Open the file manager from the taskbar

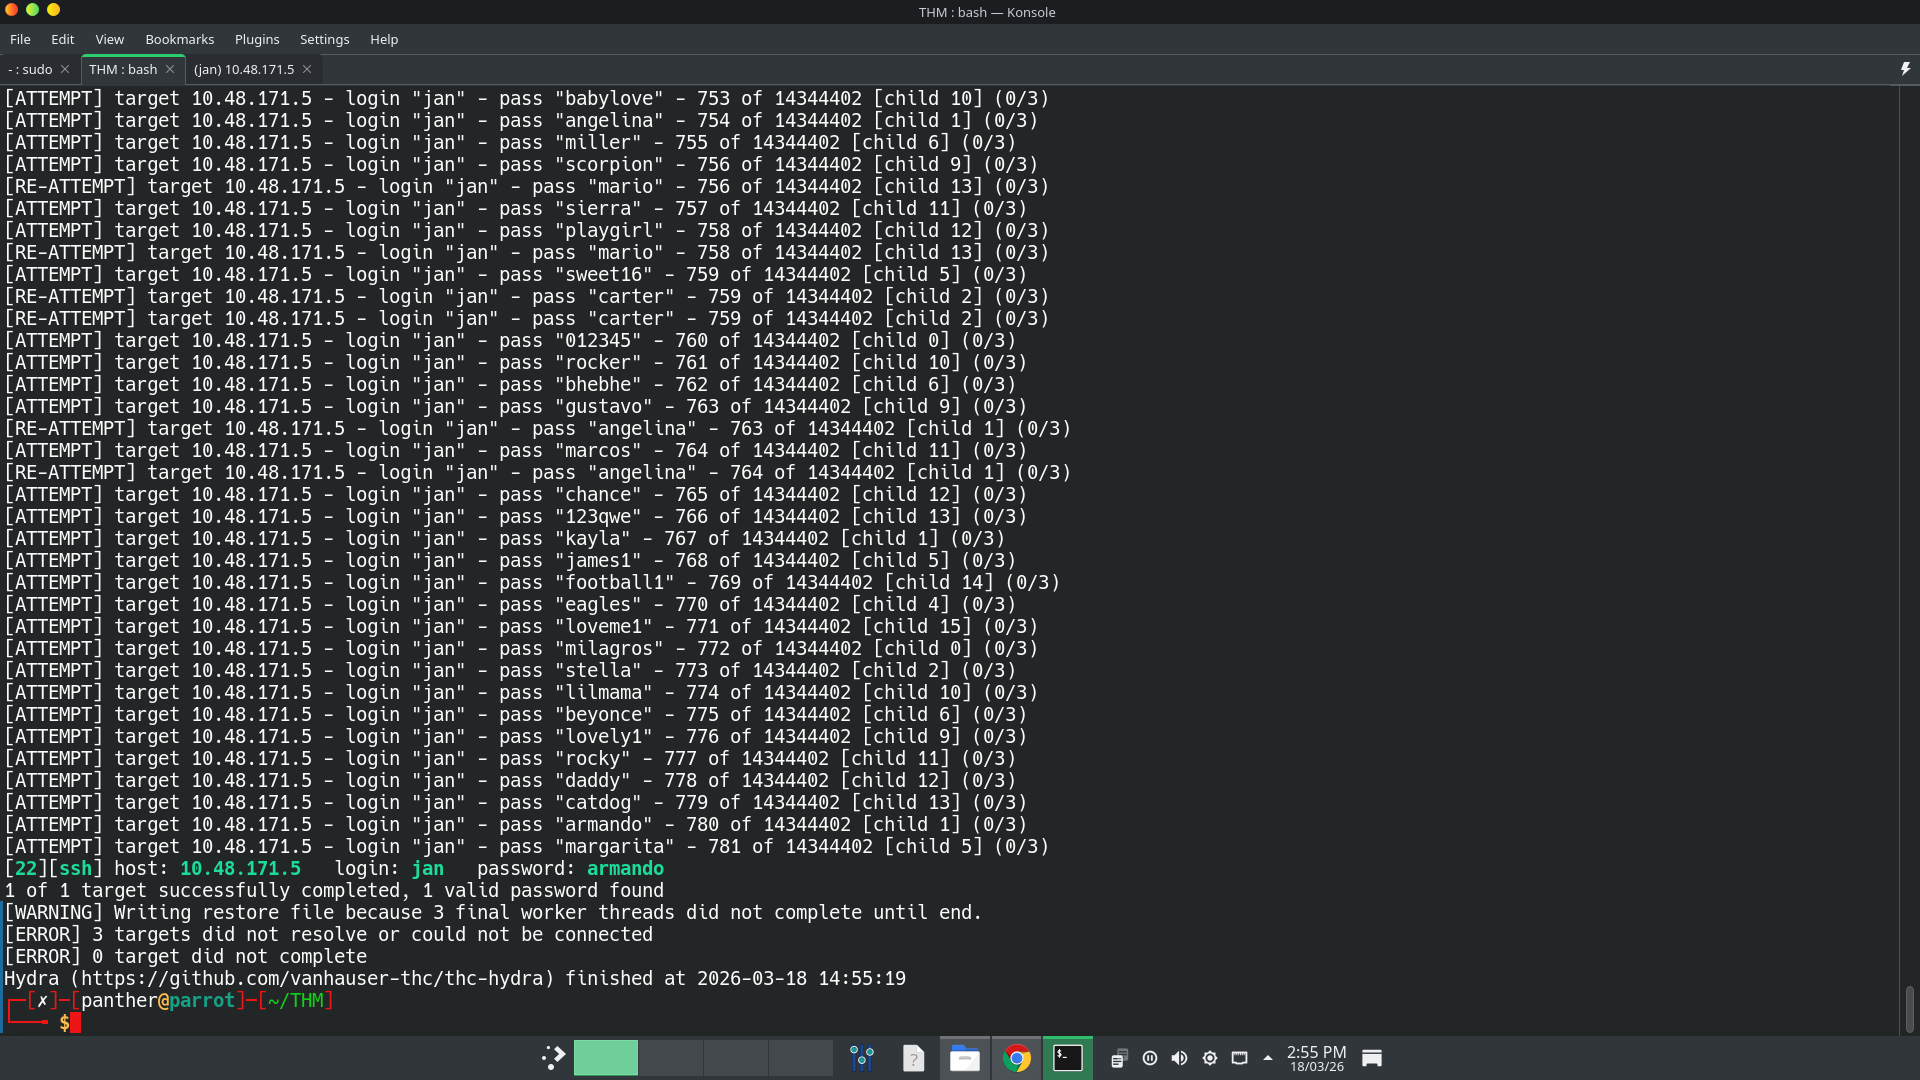point(964,1057)
